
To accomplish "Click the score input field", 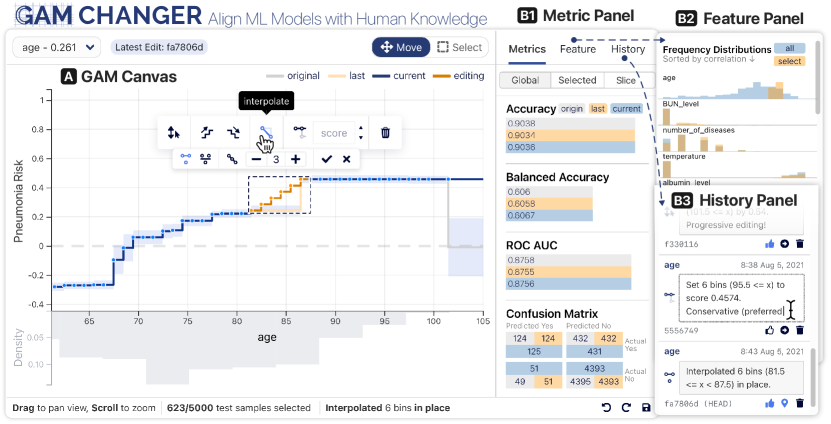I will (x=336, y=132).
